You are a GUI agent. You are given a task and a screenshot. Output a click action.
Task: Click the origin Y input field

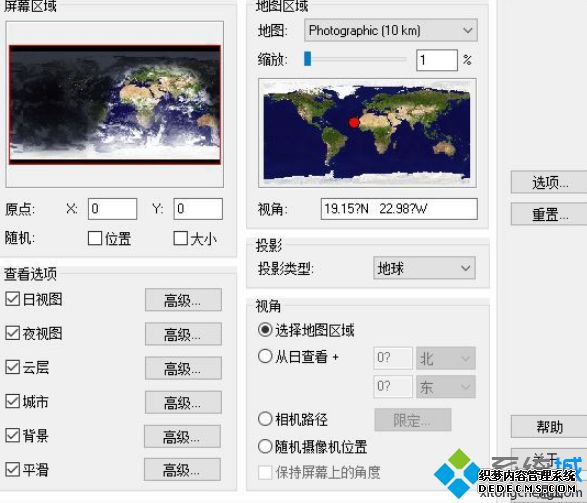(x=198, y=209)
